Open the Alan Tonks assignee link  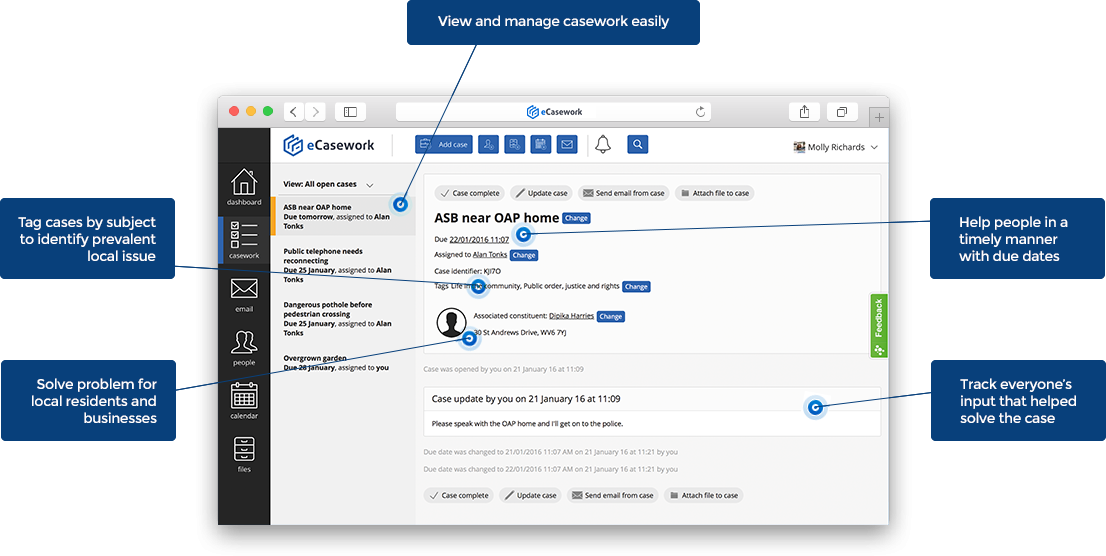click(490, 255)
